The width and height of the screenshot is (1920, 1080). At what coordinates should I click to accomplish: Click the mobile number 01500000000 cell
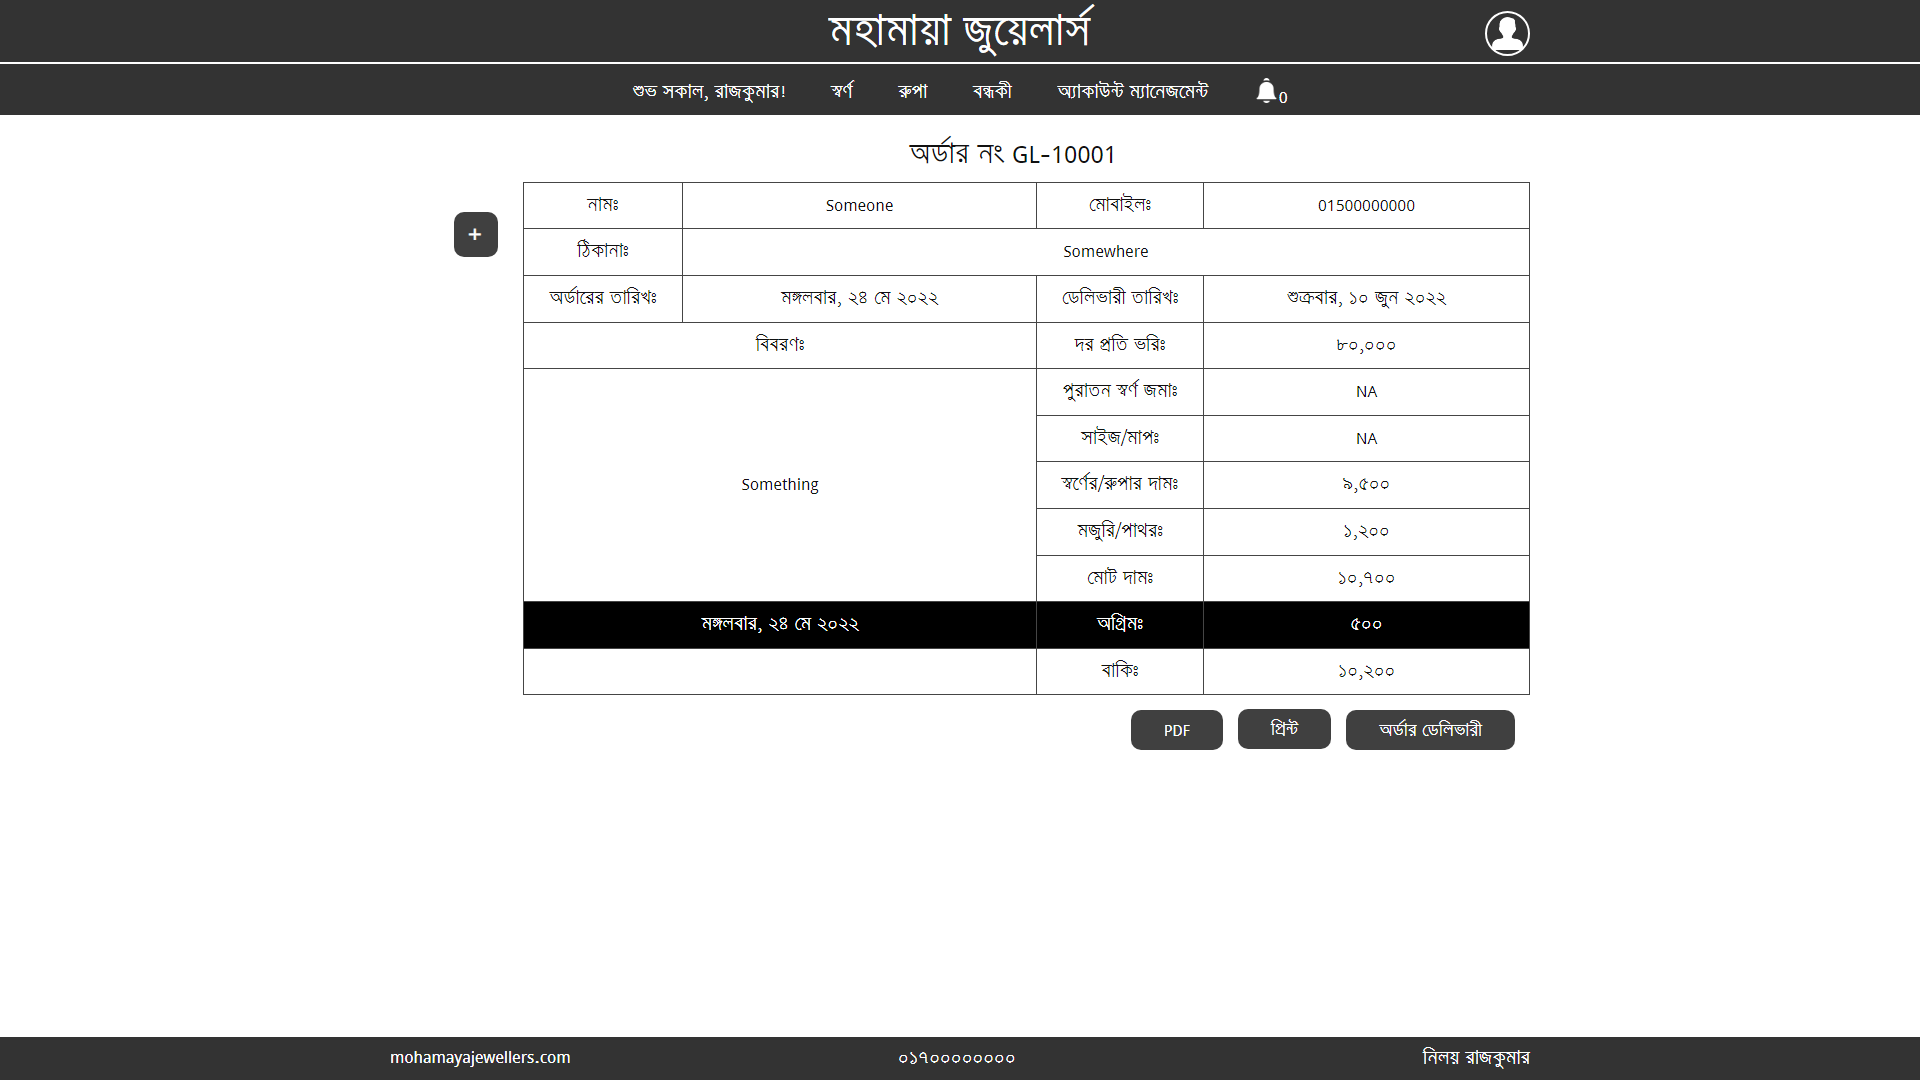tap(1366, 205)
